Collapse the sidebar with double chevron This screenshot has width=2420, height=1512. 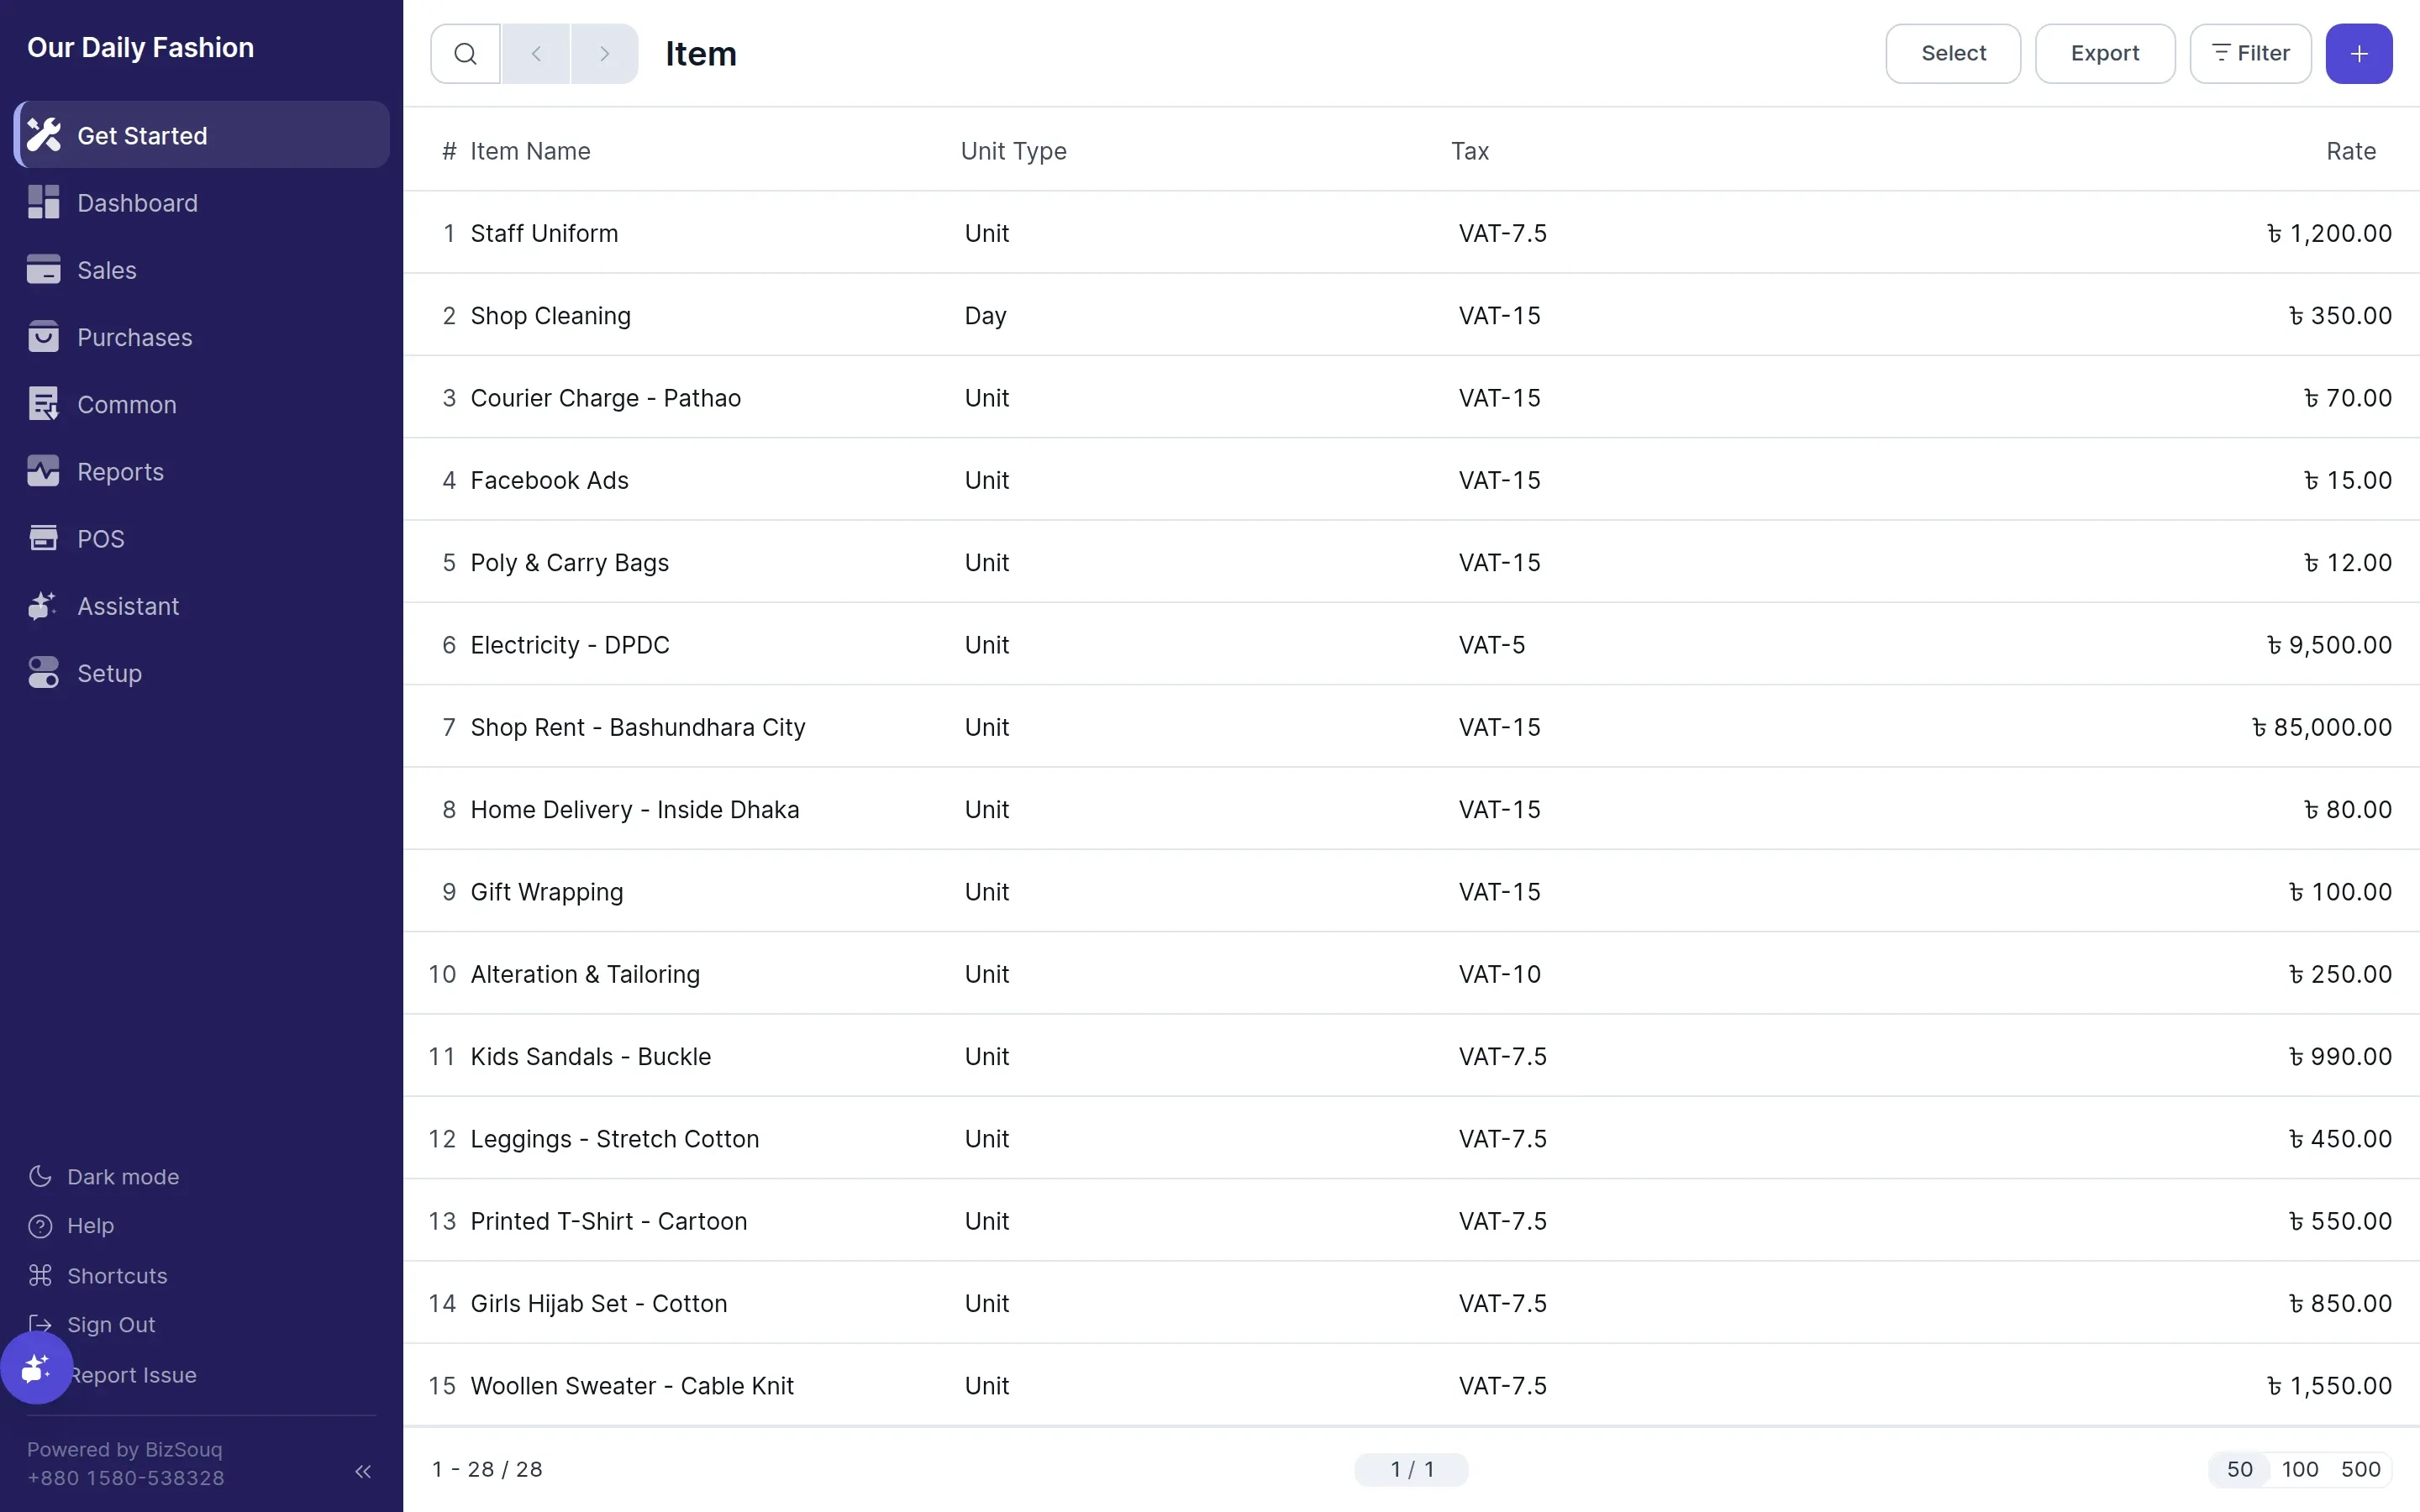click(x=363, y=1471)
